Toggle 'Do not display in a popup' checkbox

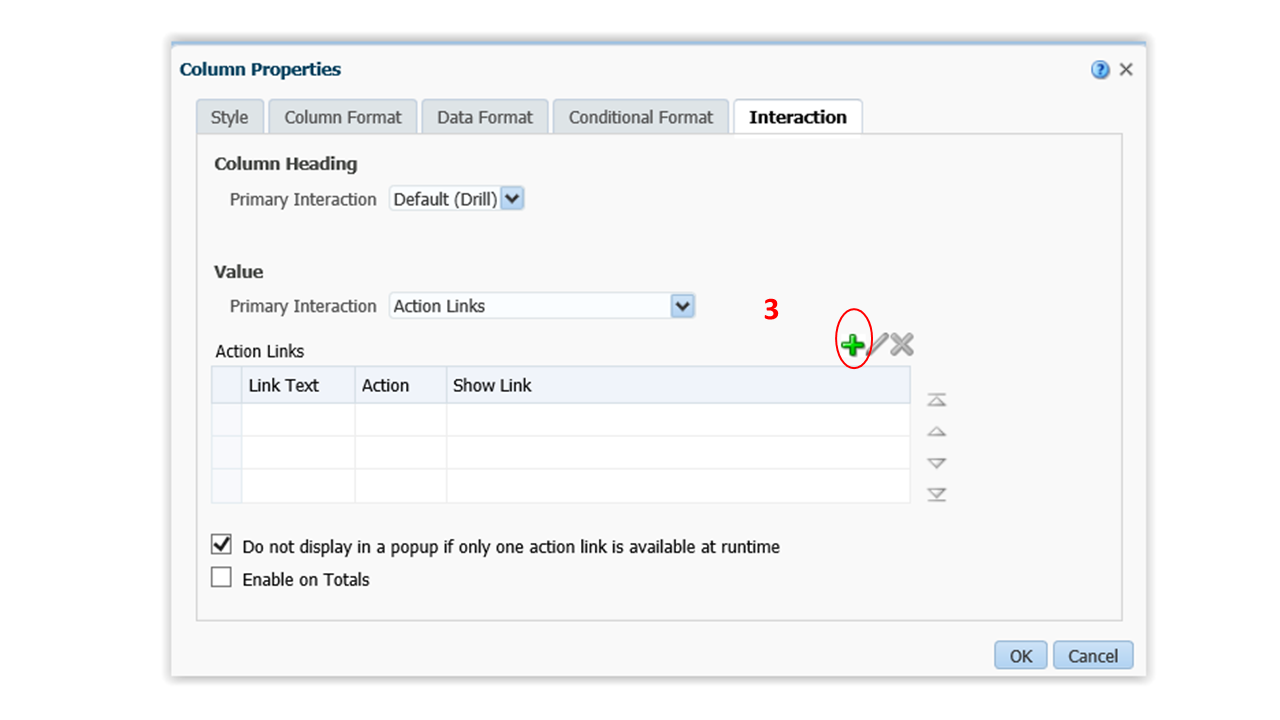pos(221,545)
